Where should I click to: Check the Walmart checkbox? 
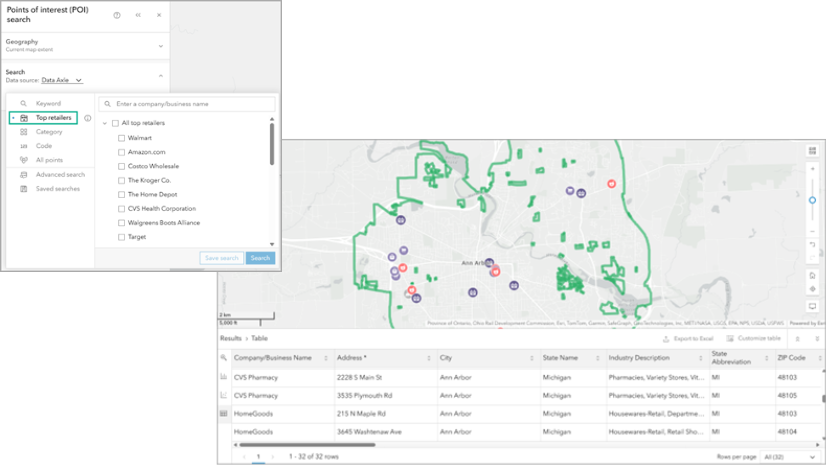point(122,138)
